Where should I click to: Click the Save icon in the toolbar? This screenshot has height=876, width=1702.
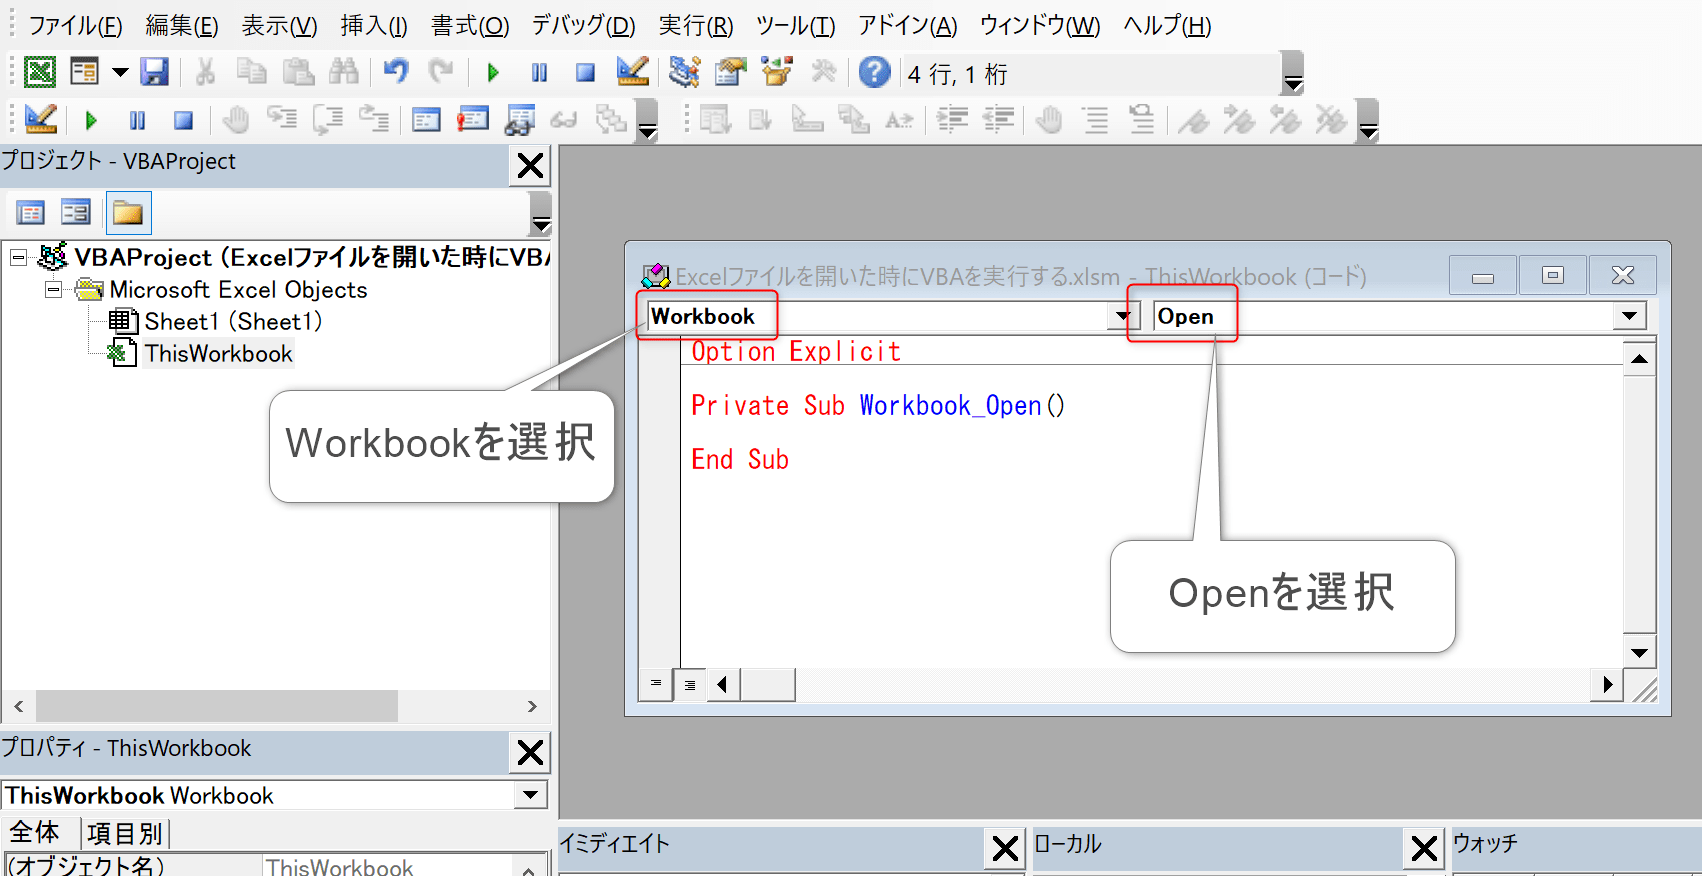click(154, 72)
